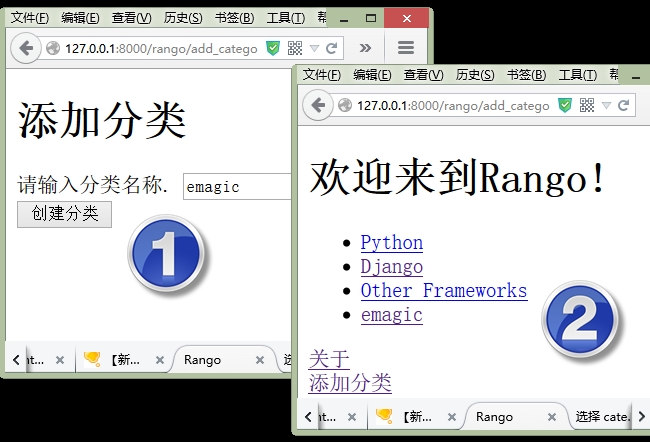The height and width of the screenshot is (442, 650).
Task: Click site globe icon in welcome window
Action: click(345, 105)
